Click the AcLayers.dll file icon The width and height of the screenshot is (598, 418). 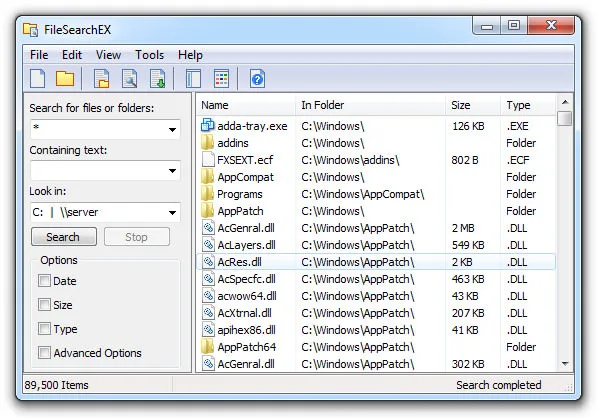point(208,244)
